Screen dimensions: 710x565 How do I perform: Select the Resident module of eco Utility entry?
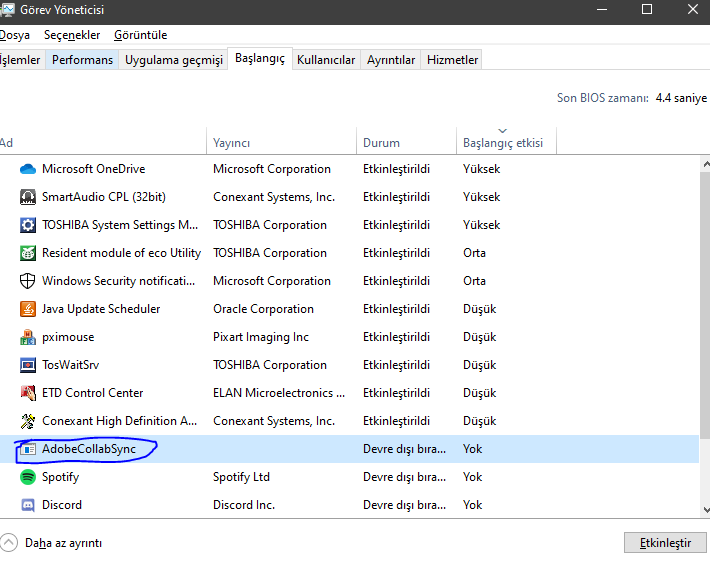(x=121, y=253)
